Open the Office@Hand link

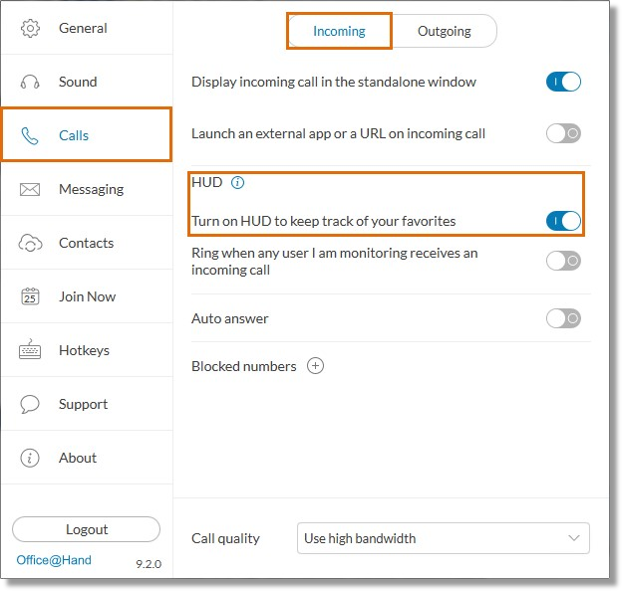click(54, 560)
